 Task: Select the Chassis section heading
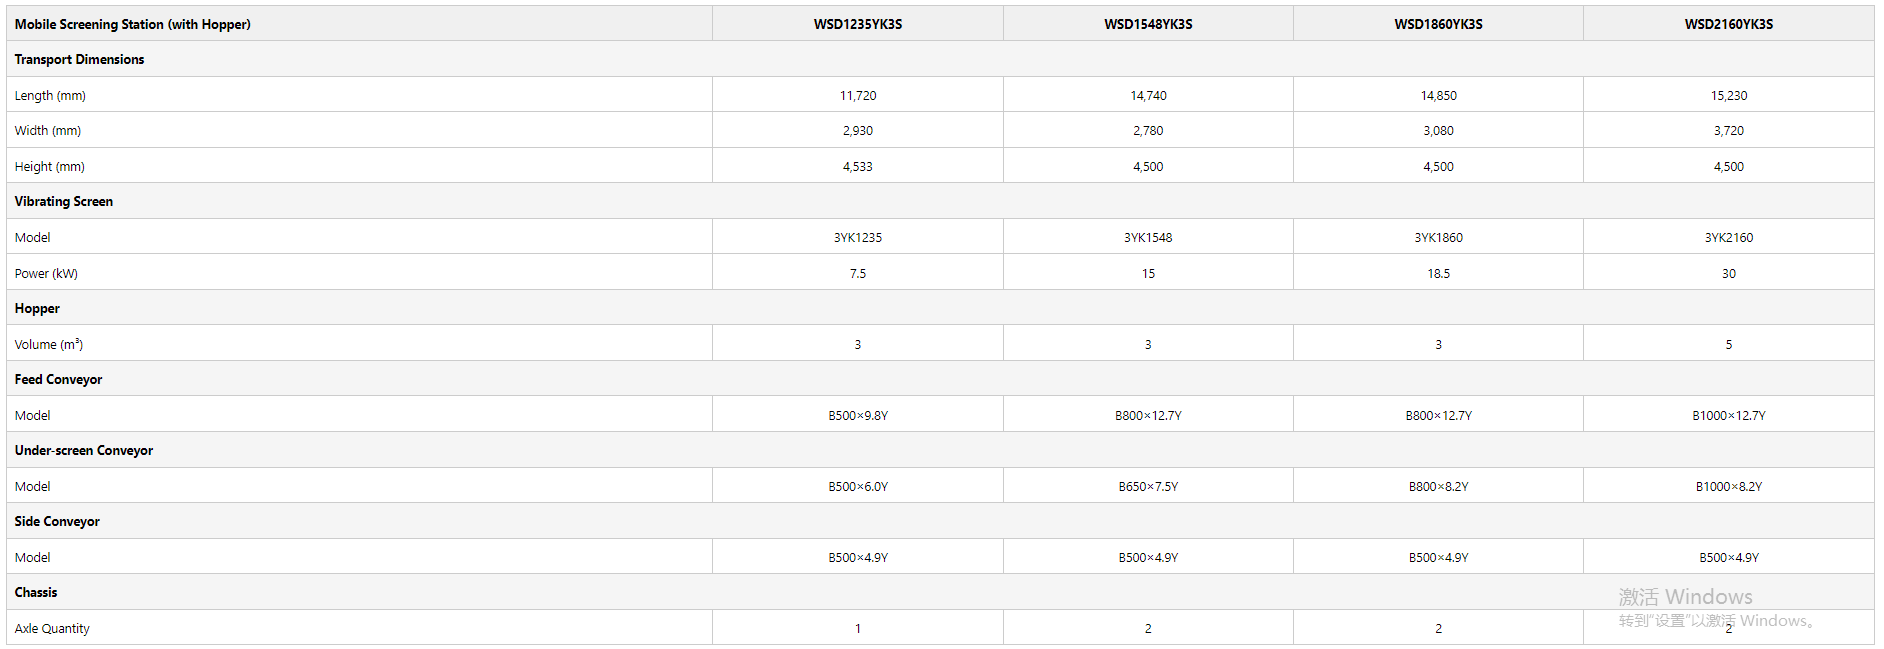coord(36,592)
